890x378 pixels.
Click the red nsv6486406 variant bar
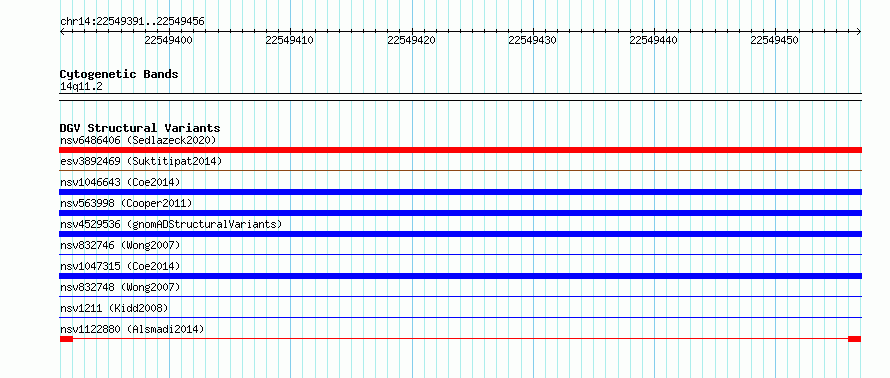pos(460,150)
